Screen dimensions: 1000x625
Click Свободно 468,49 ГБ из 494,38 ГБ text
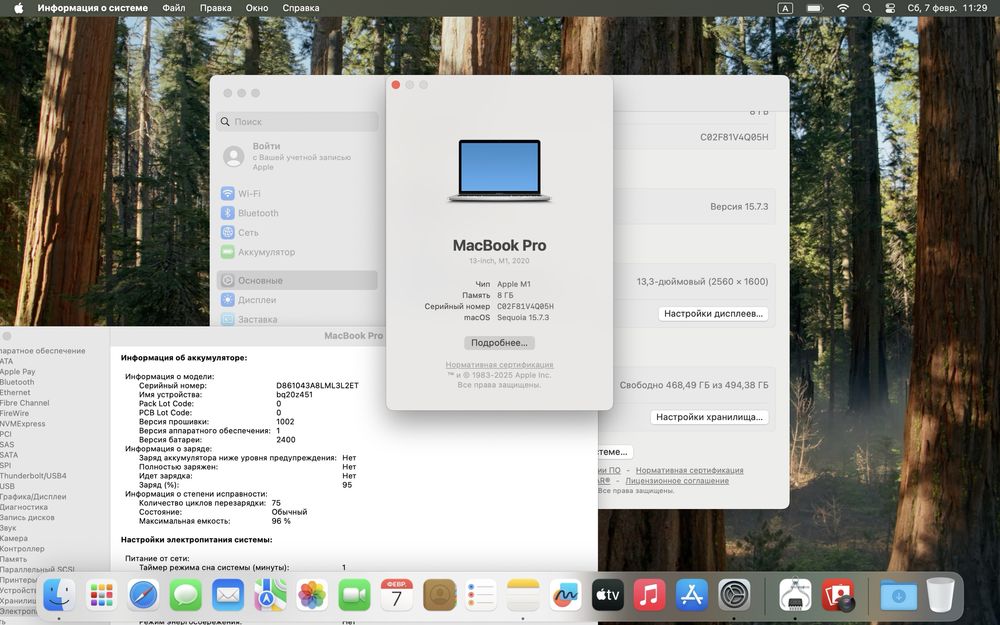(694, 385)
